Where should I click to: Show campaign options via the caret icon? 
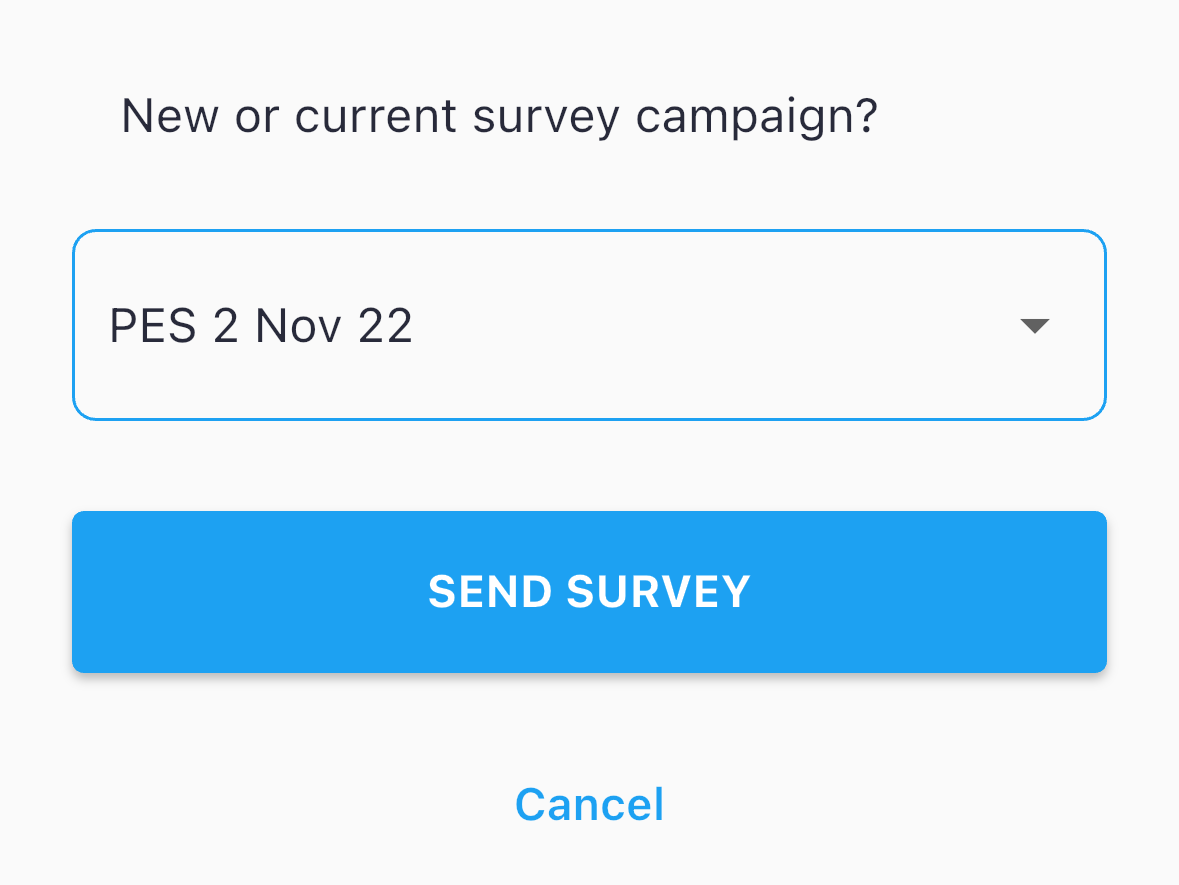pos(1034,326)
